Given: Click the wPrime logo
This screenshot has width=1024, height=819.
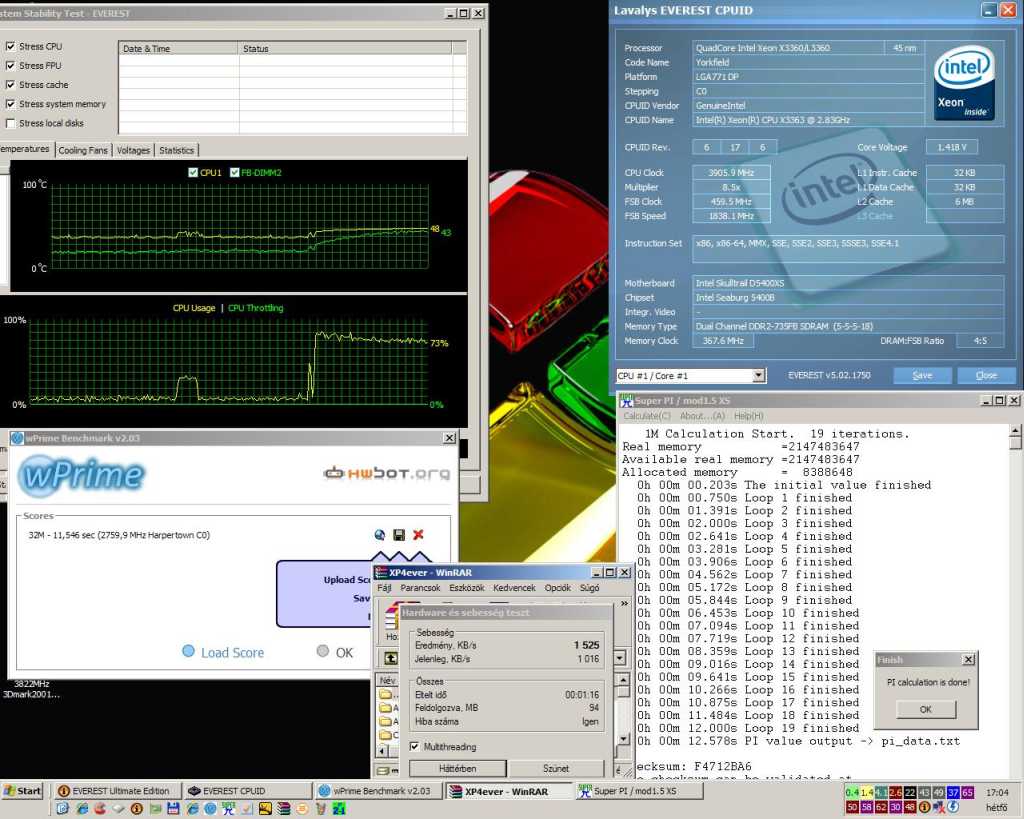Looking at the screenshot, I should (x=82, y=475).
